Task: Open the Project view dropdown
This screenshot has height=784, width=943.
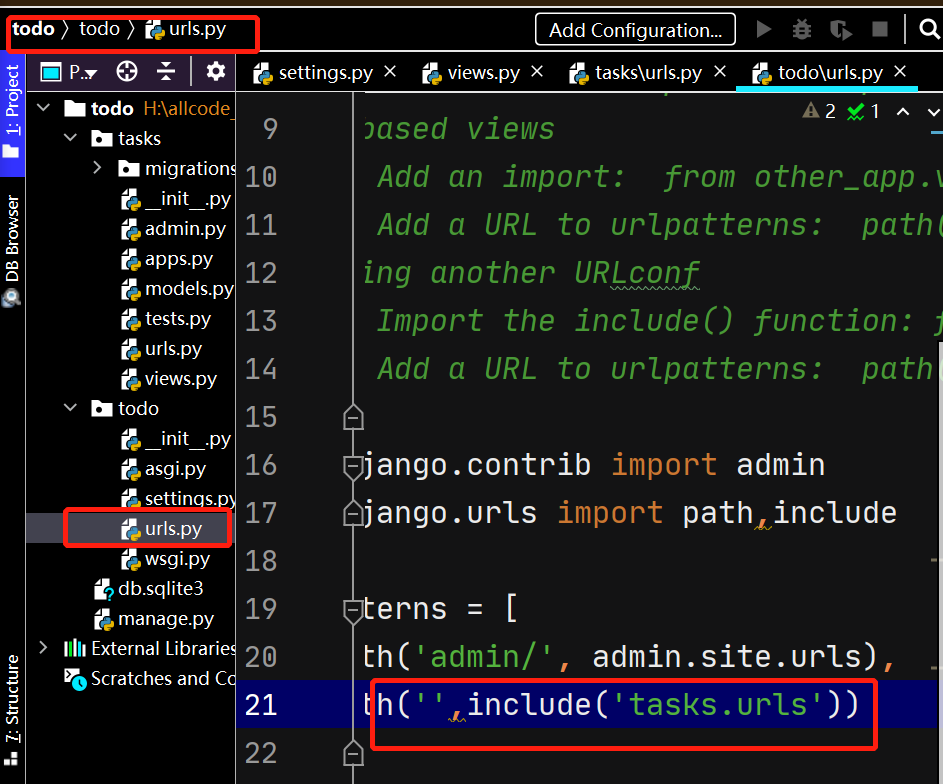Action: pos(69,72)
